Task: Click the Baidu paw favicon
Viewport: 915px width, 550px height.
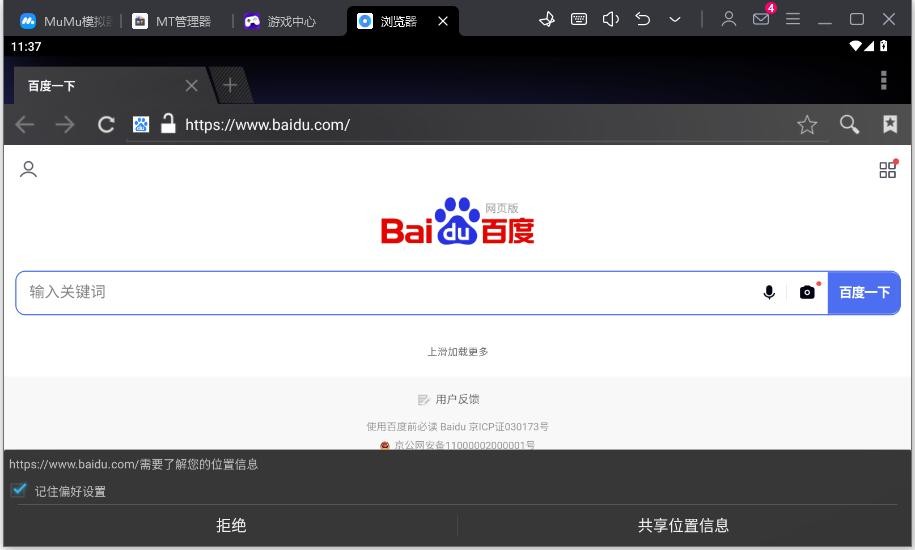Action: click(141, 124)
